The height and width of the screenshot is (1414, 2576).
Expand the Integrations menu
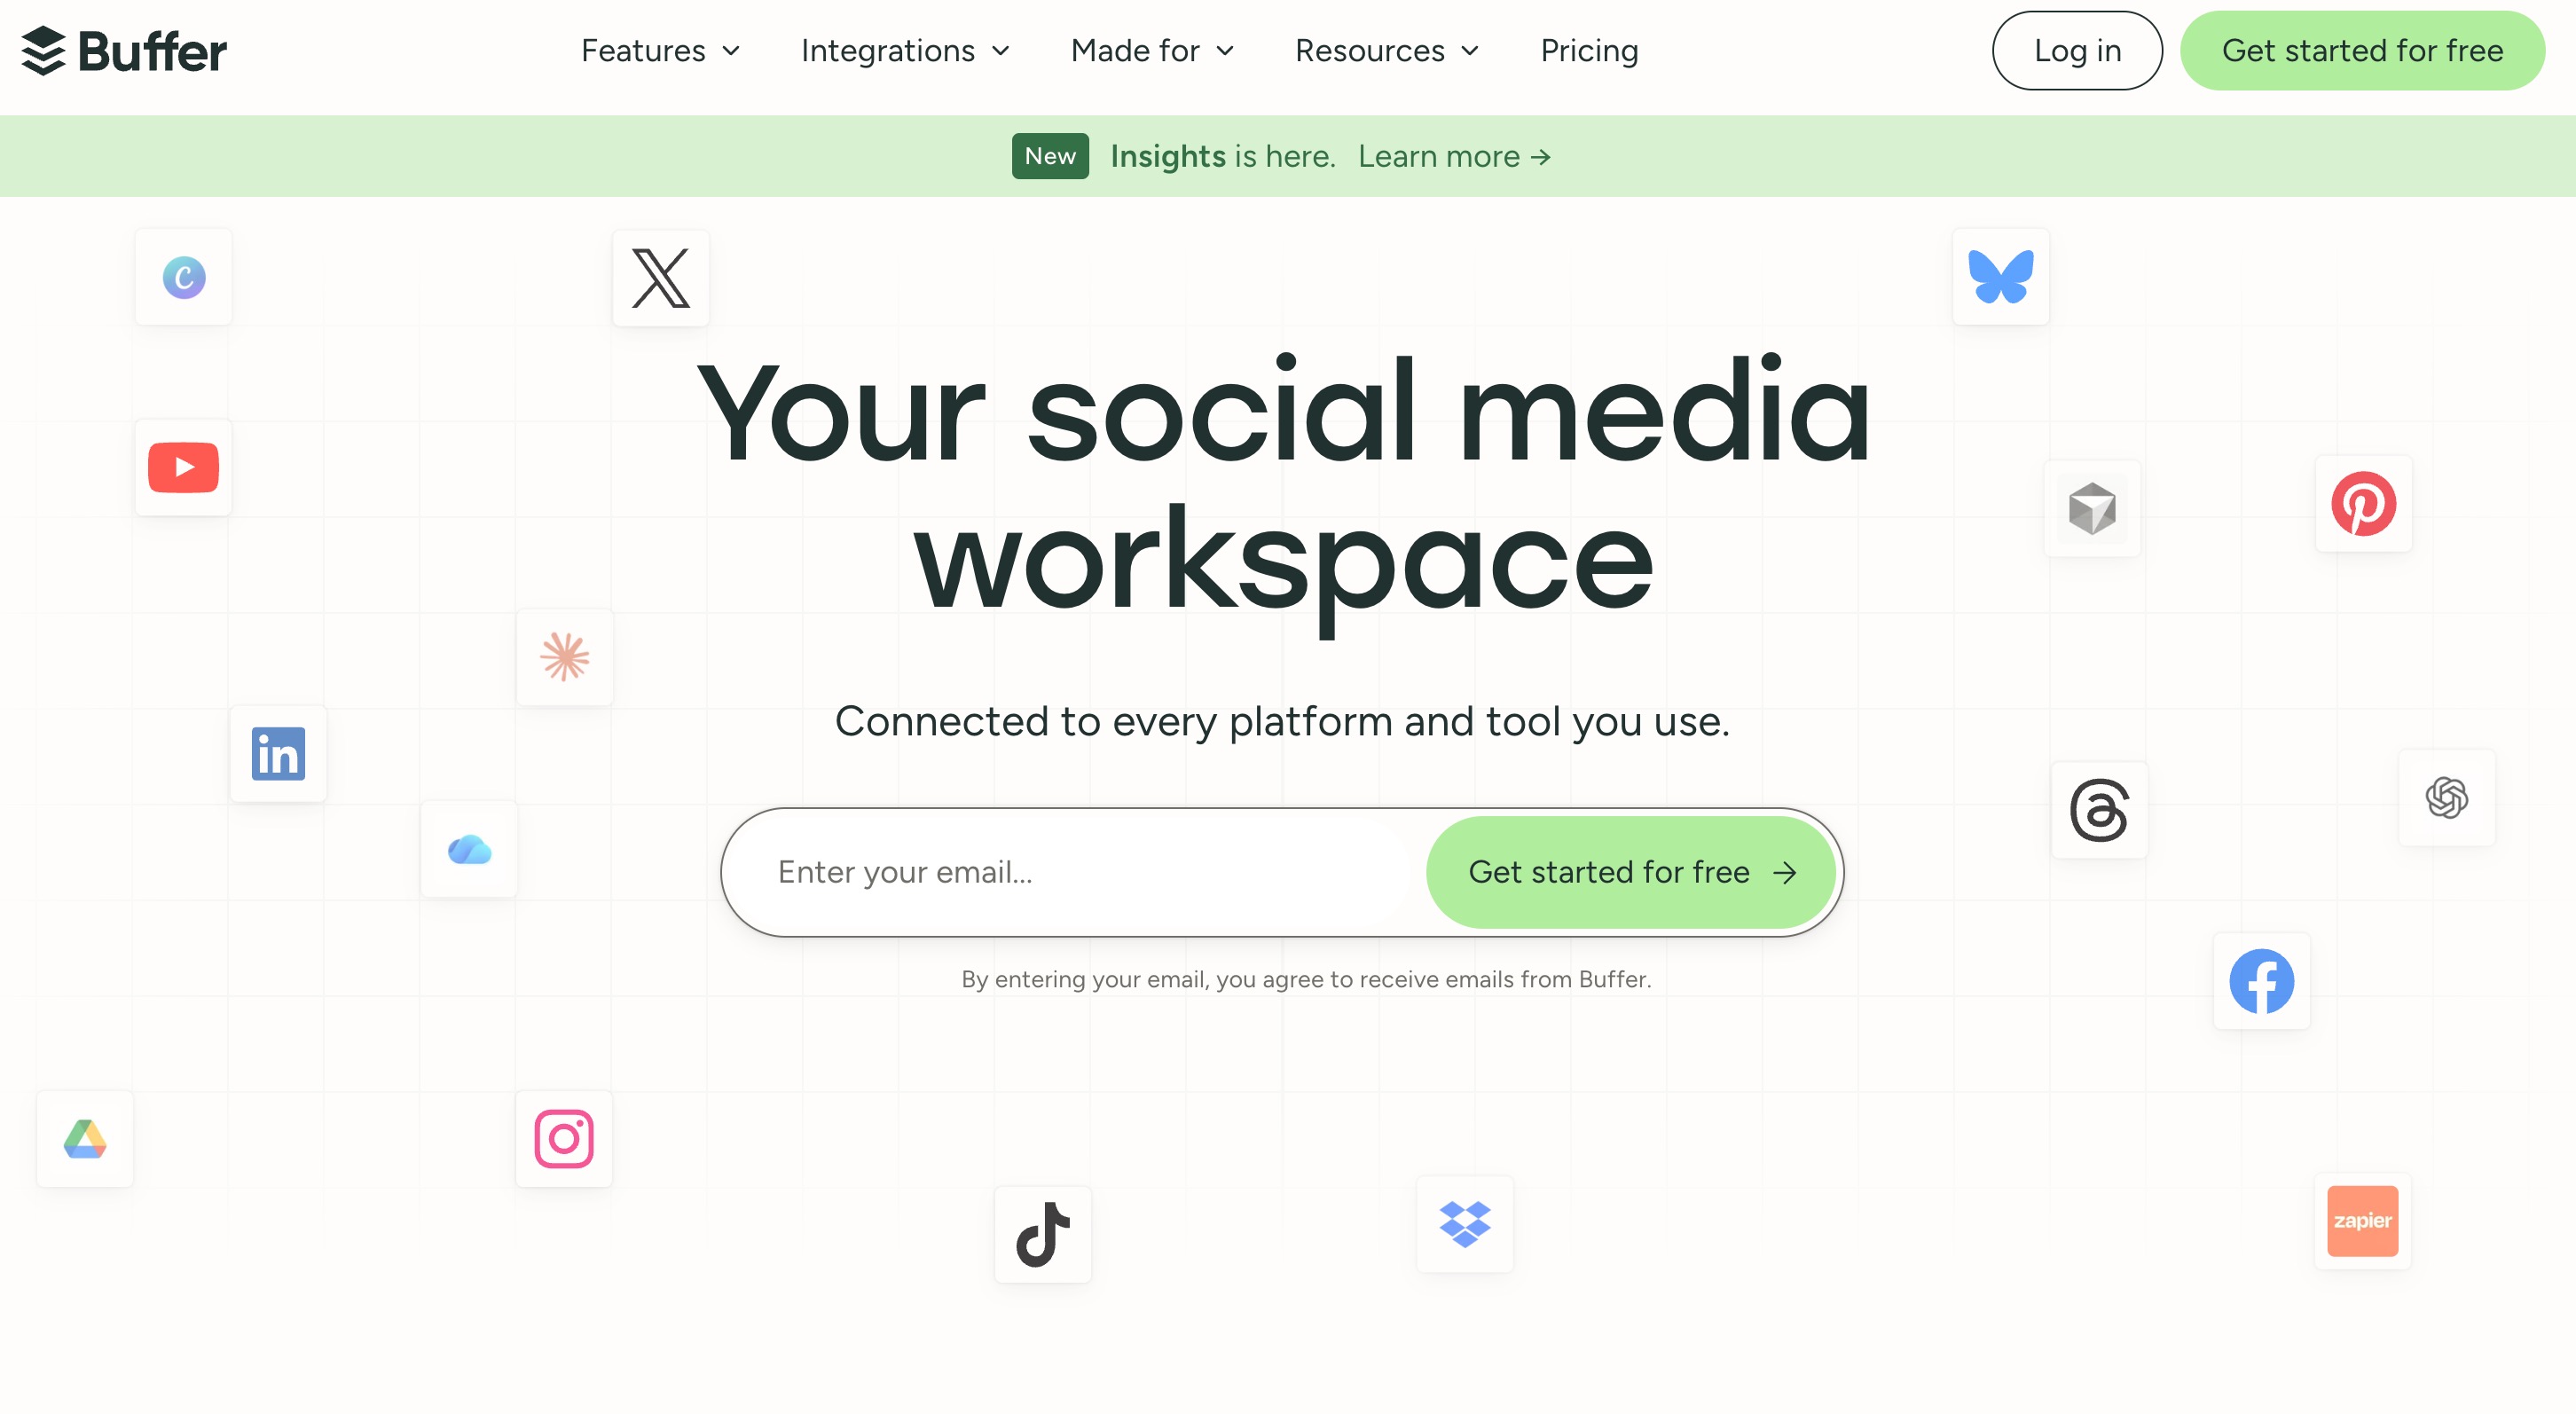(905, 51)
